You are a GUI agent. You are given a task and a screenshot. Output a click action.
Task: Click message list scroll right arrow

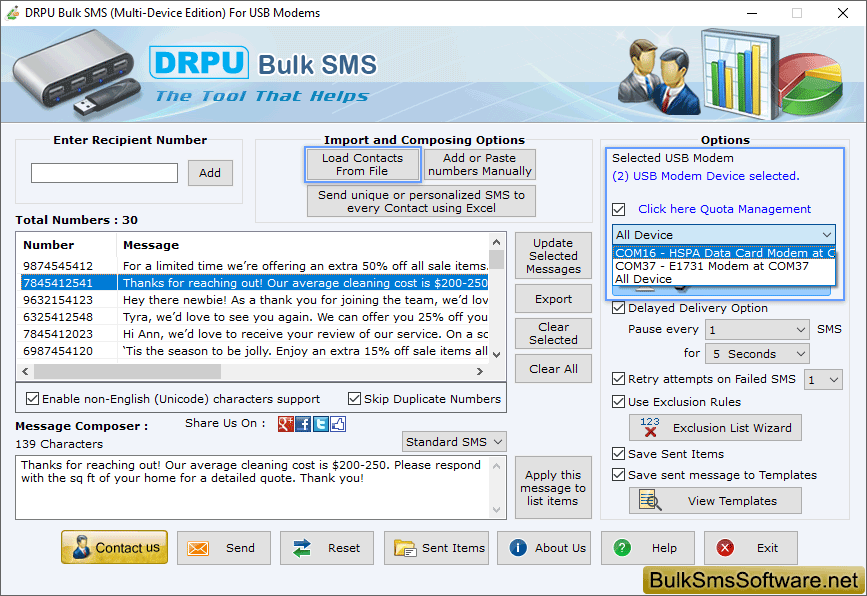coord(479,372)
